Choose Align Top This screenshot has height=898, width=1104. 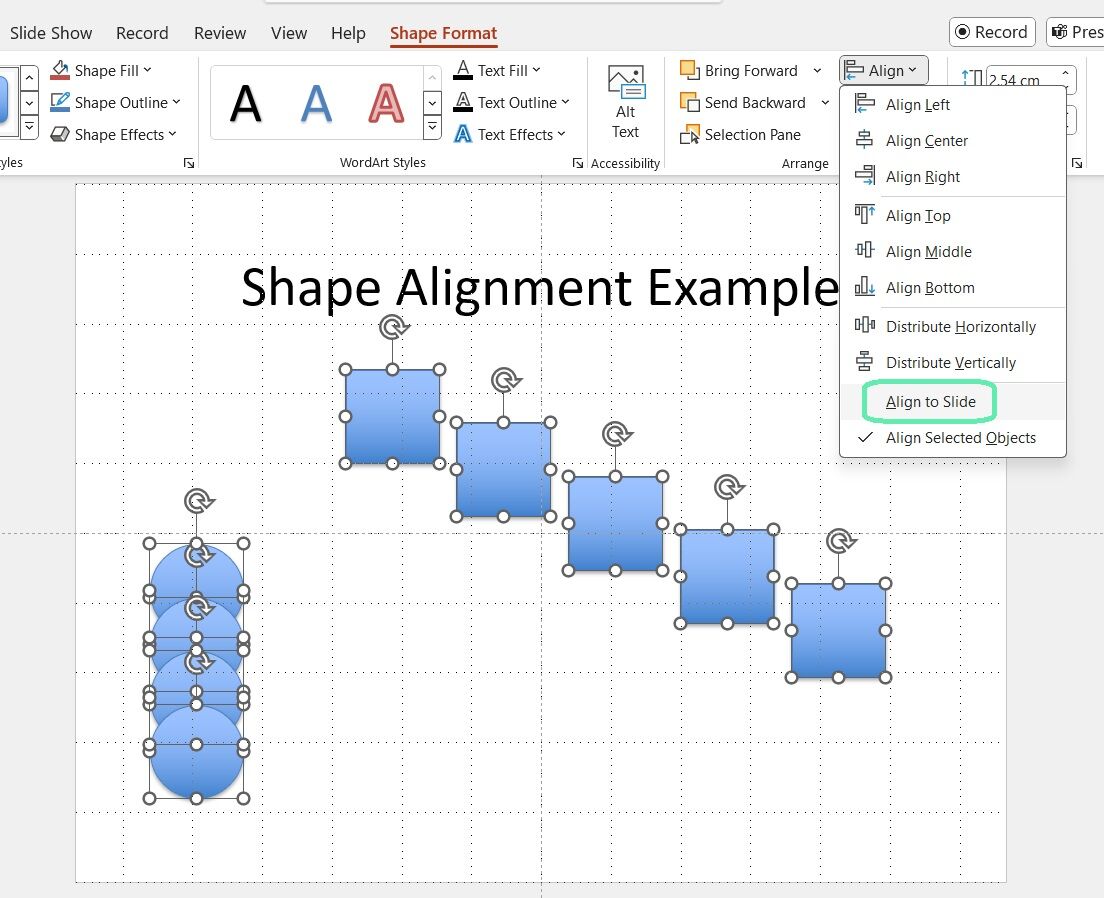(953, 215)
